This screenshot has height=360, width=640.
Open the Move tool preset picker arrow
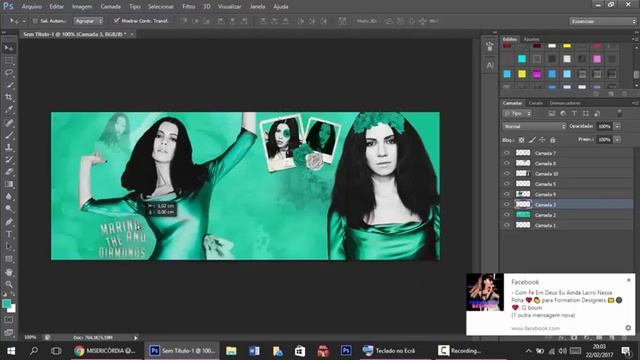[x=24, y=21]
